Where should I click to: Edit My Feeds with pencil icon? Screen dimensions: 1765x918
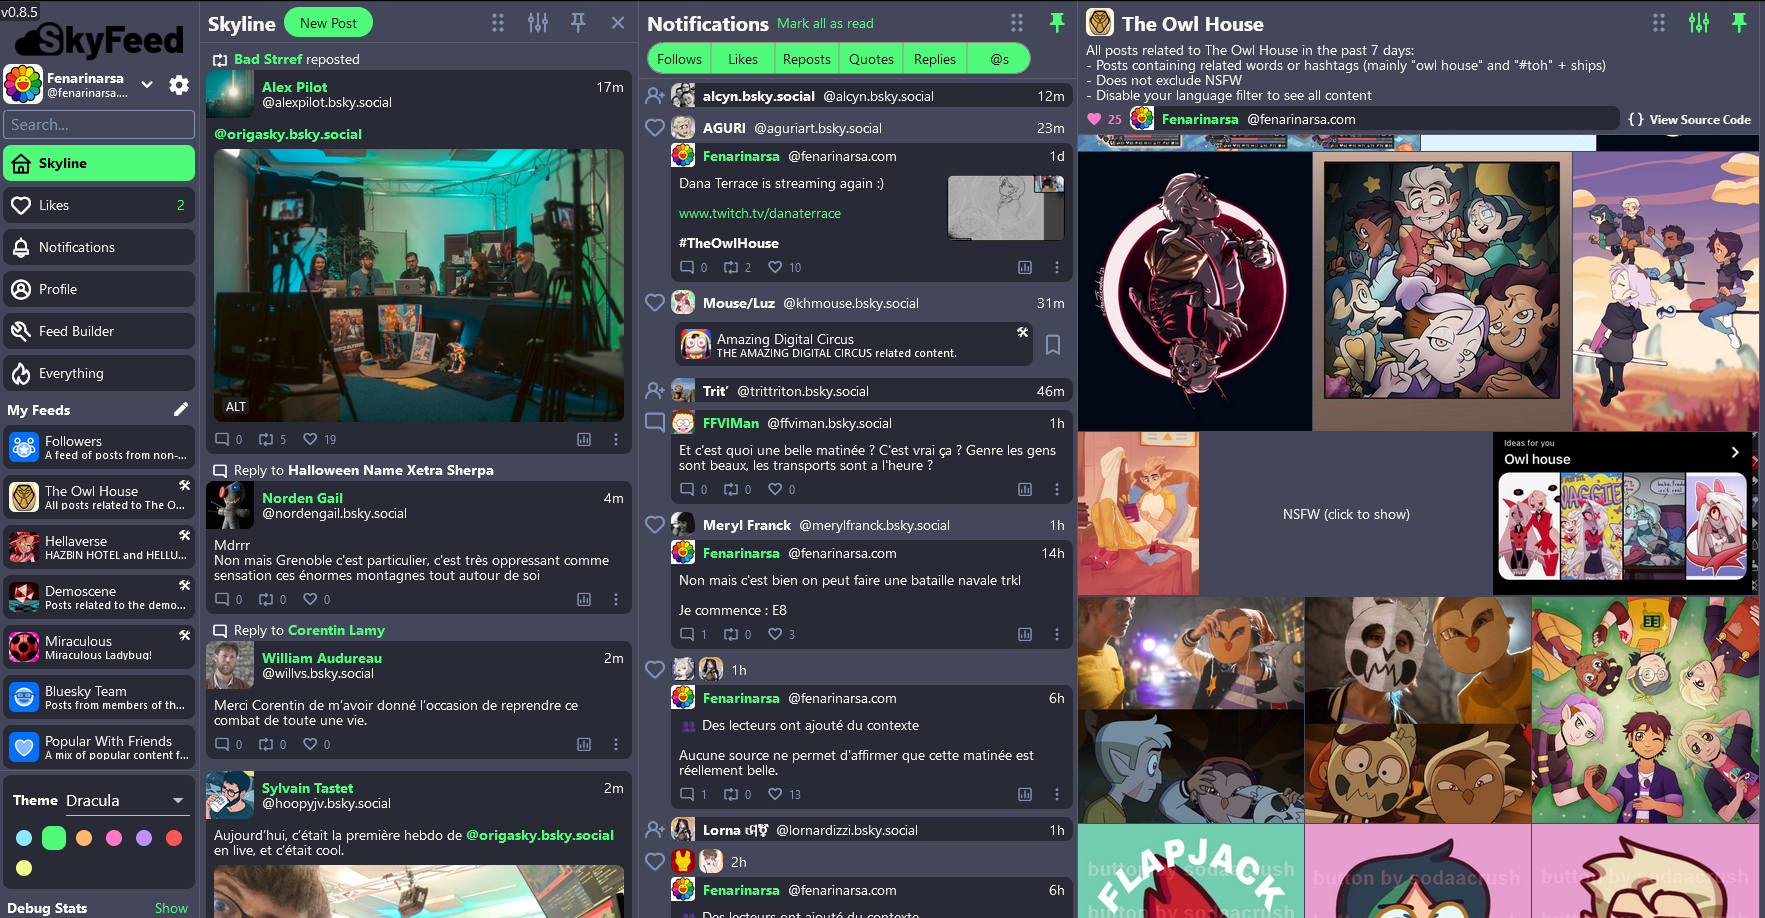point(181,409)
